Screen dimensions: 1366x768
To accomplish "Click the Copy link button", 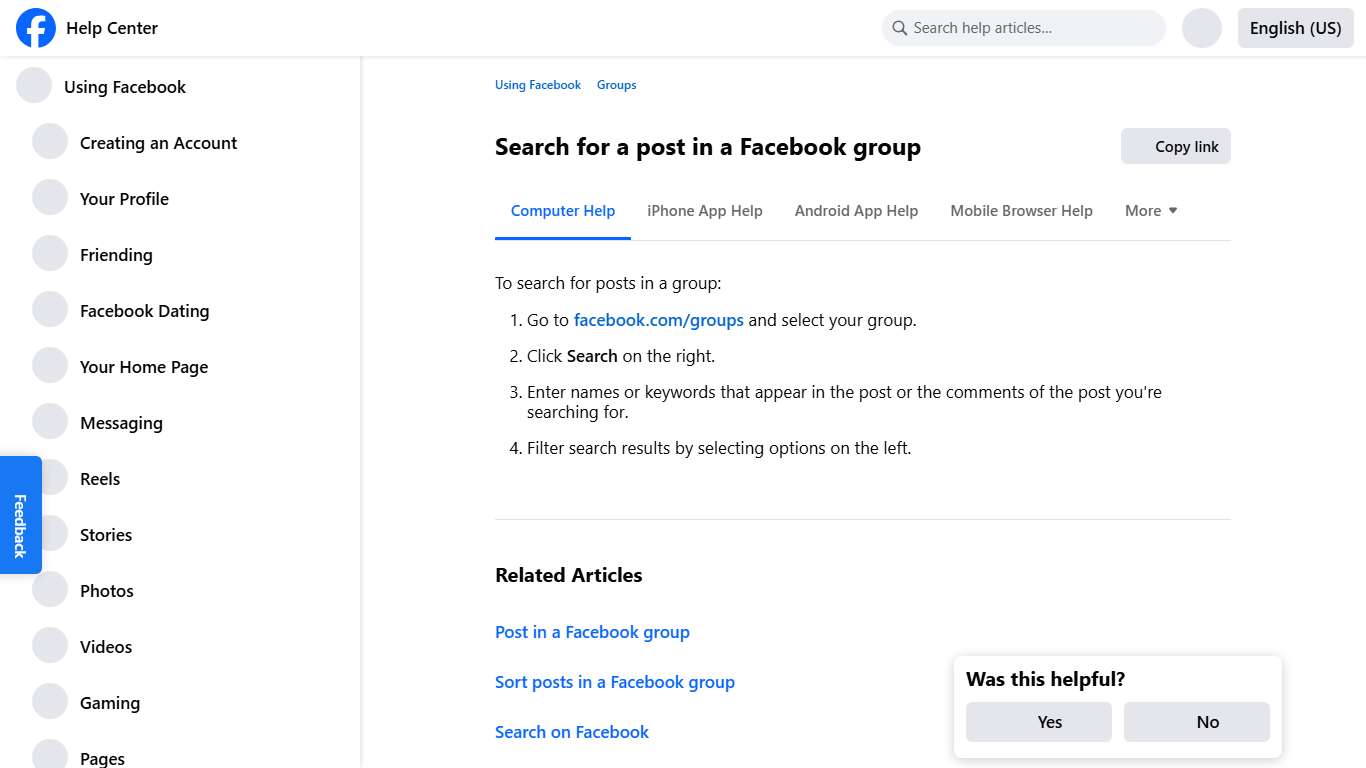I will [1176, 146].
